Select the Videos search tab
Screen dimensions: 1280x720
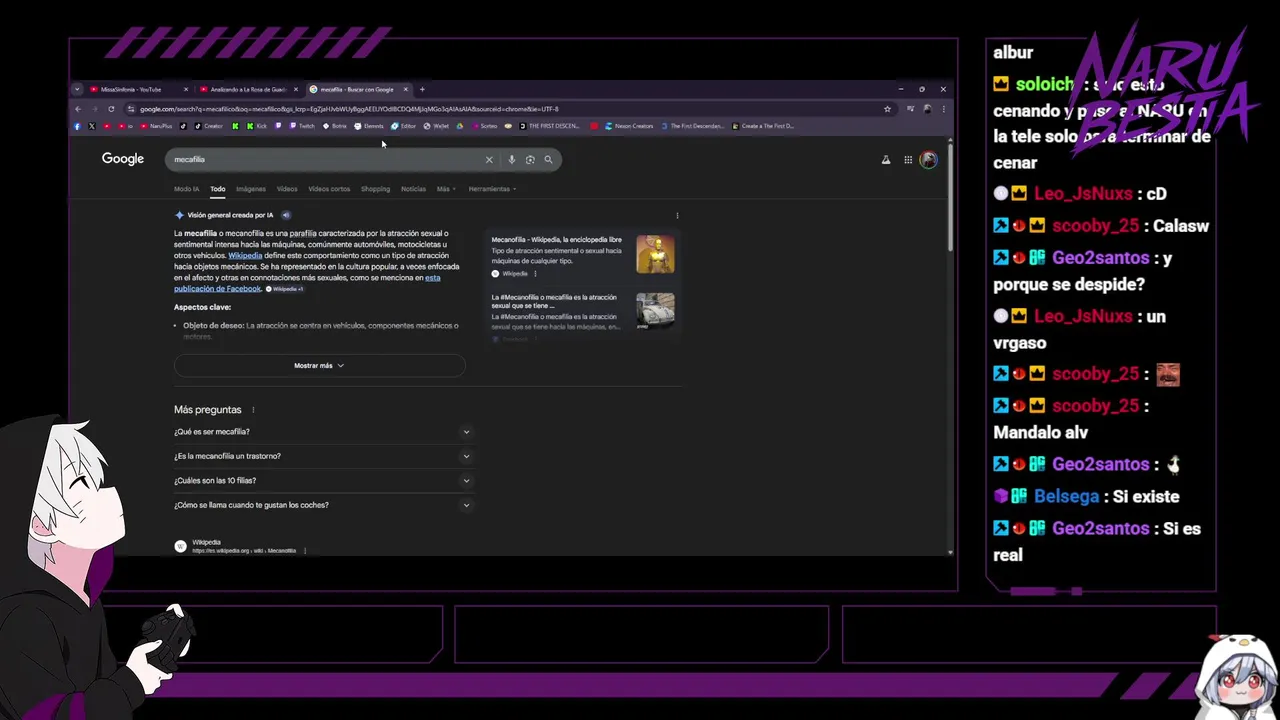287,189
